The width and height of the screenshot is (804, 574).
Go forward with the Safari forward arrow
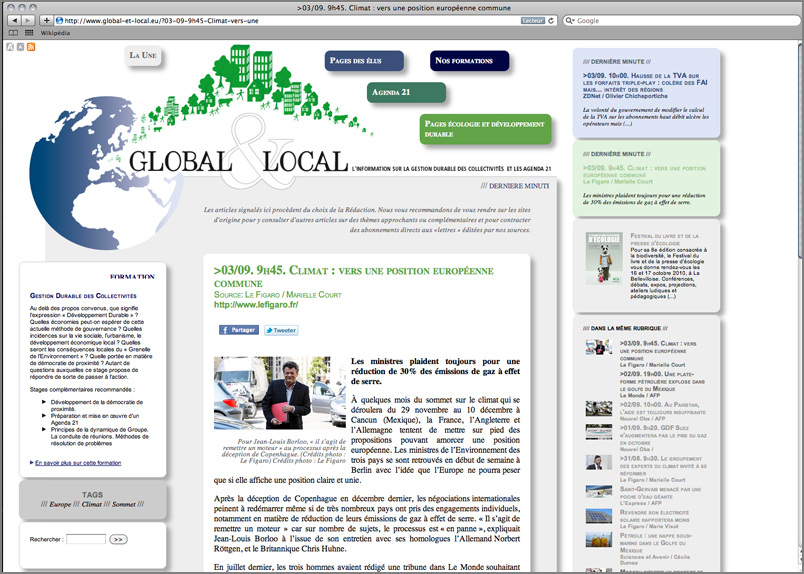point(28,21)
